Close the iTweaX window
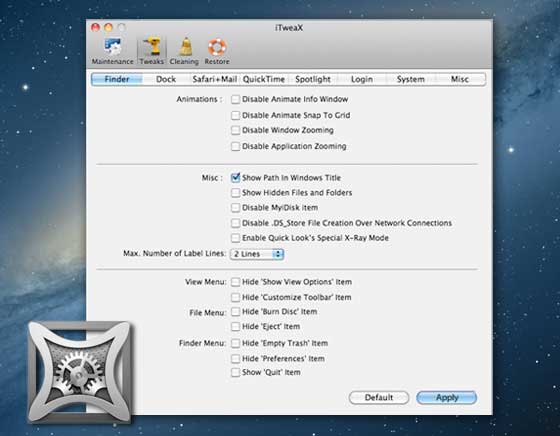Image resolution: width=560 pixels, height=436 pixels. coord(95,27)
